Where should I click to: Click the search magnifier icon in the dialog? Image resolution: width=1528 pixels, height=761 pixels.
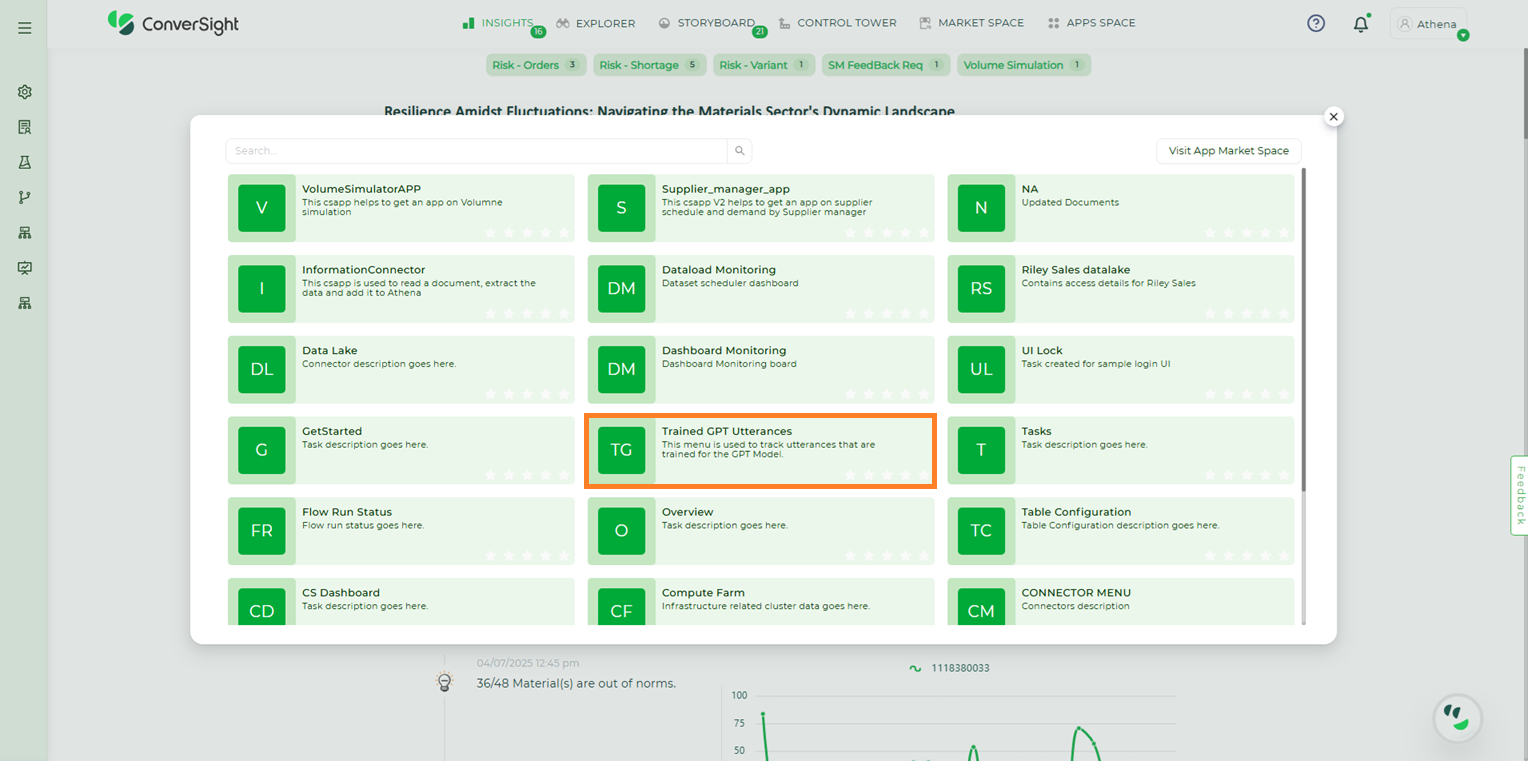[740, 151]
